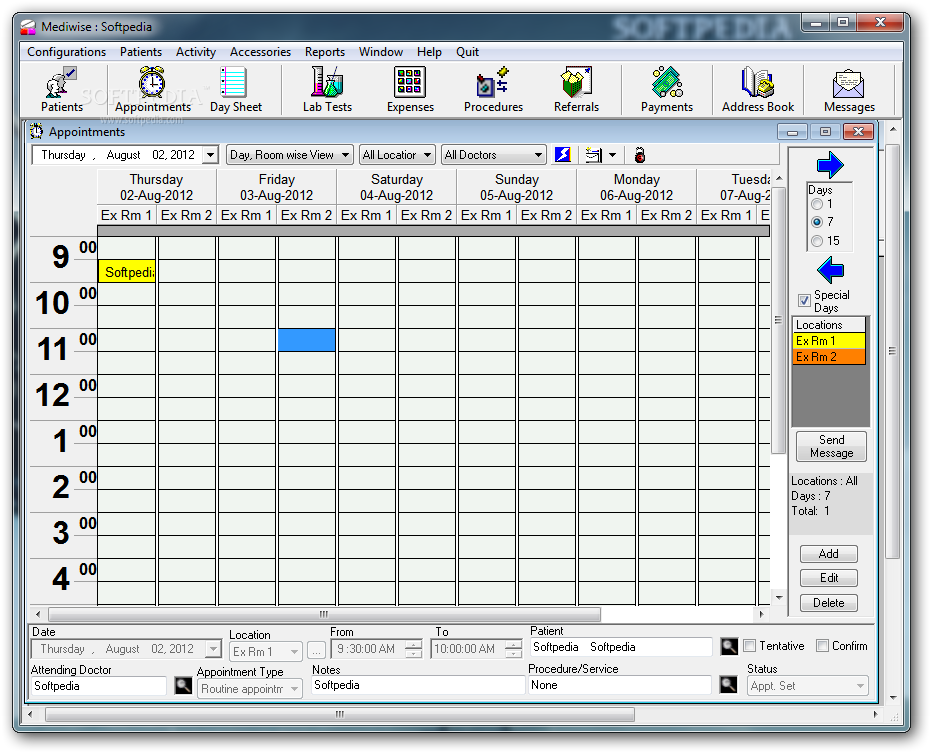Open the Day Sheet icon
This screenshot has height=753, width=931.
[x=235, y=89]
